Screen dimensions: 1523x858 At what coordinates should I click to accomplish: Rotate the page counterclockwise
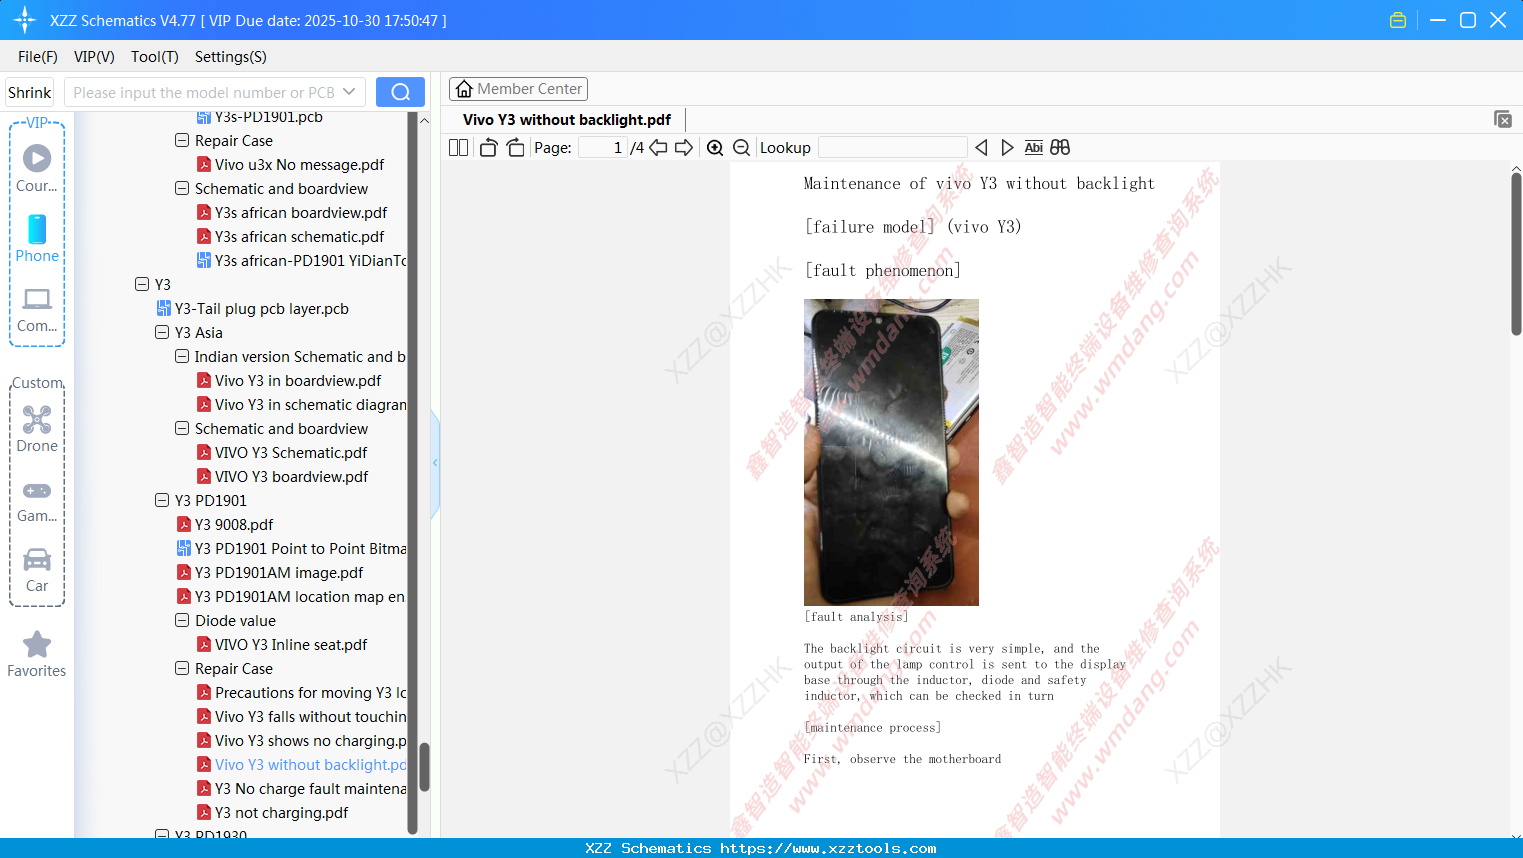pos(488,148)
